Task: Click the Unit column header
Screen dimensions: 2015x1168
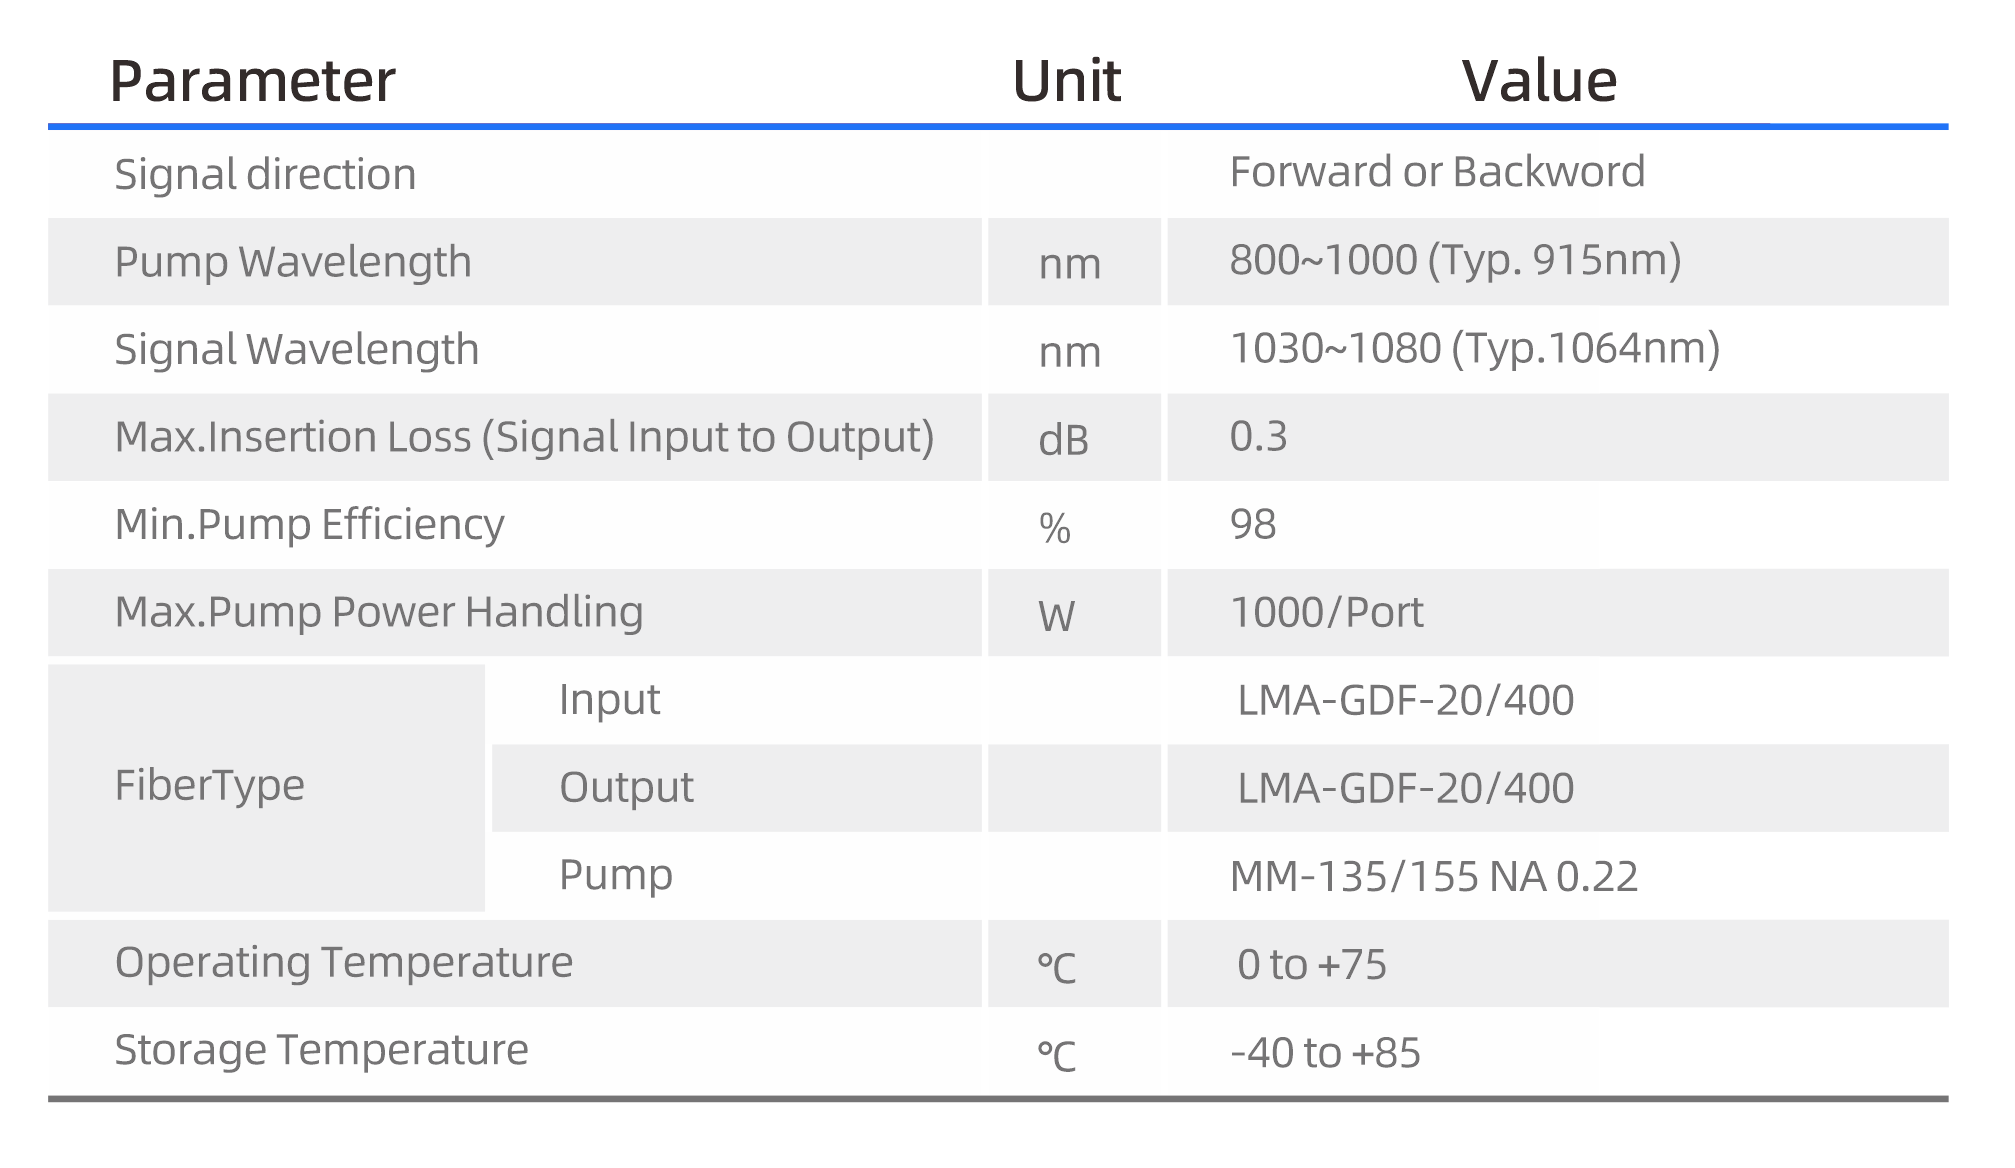Action: 1066,81
